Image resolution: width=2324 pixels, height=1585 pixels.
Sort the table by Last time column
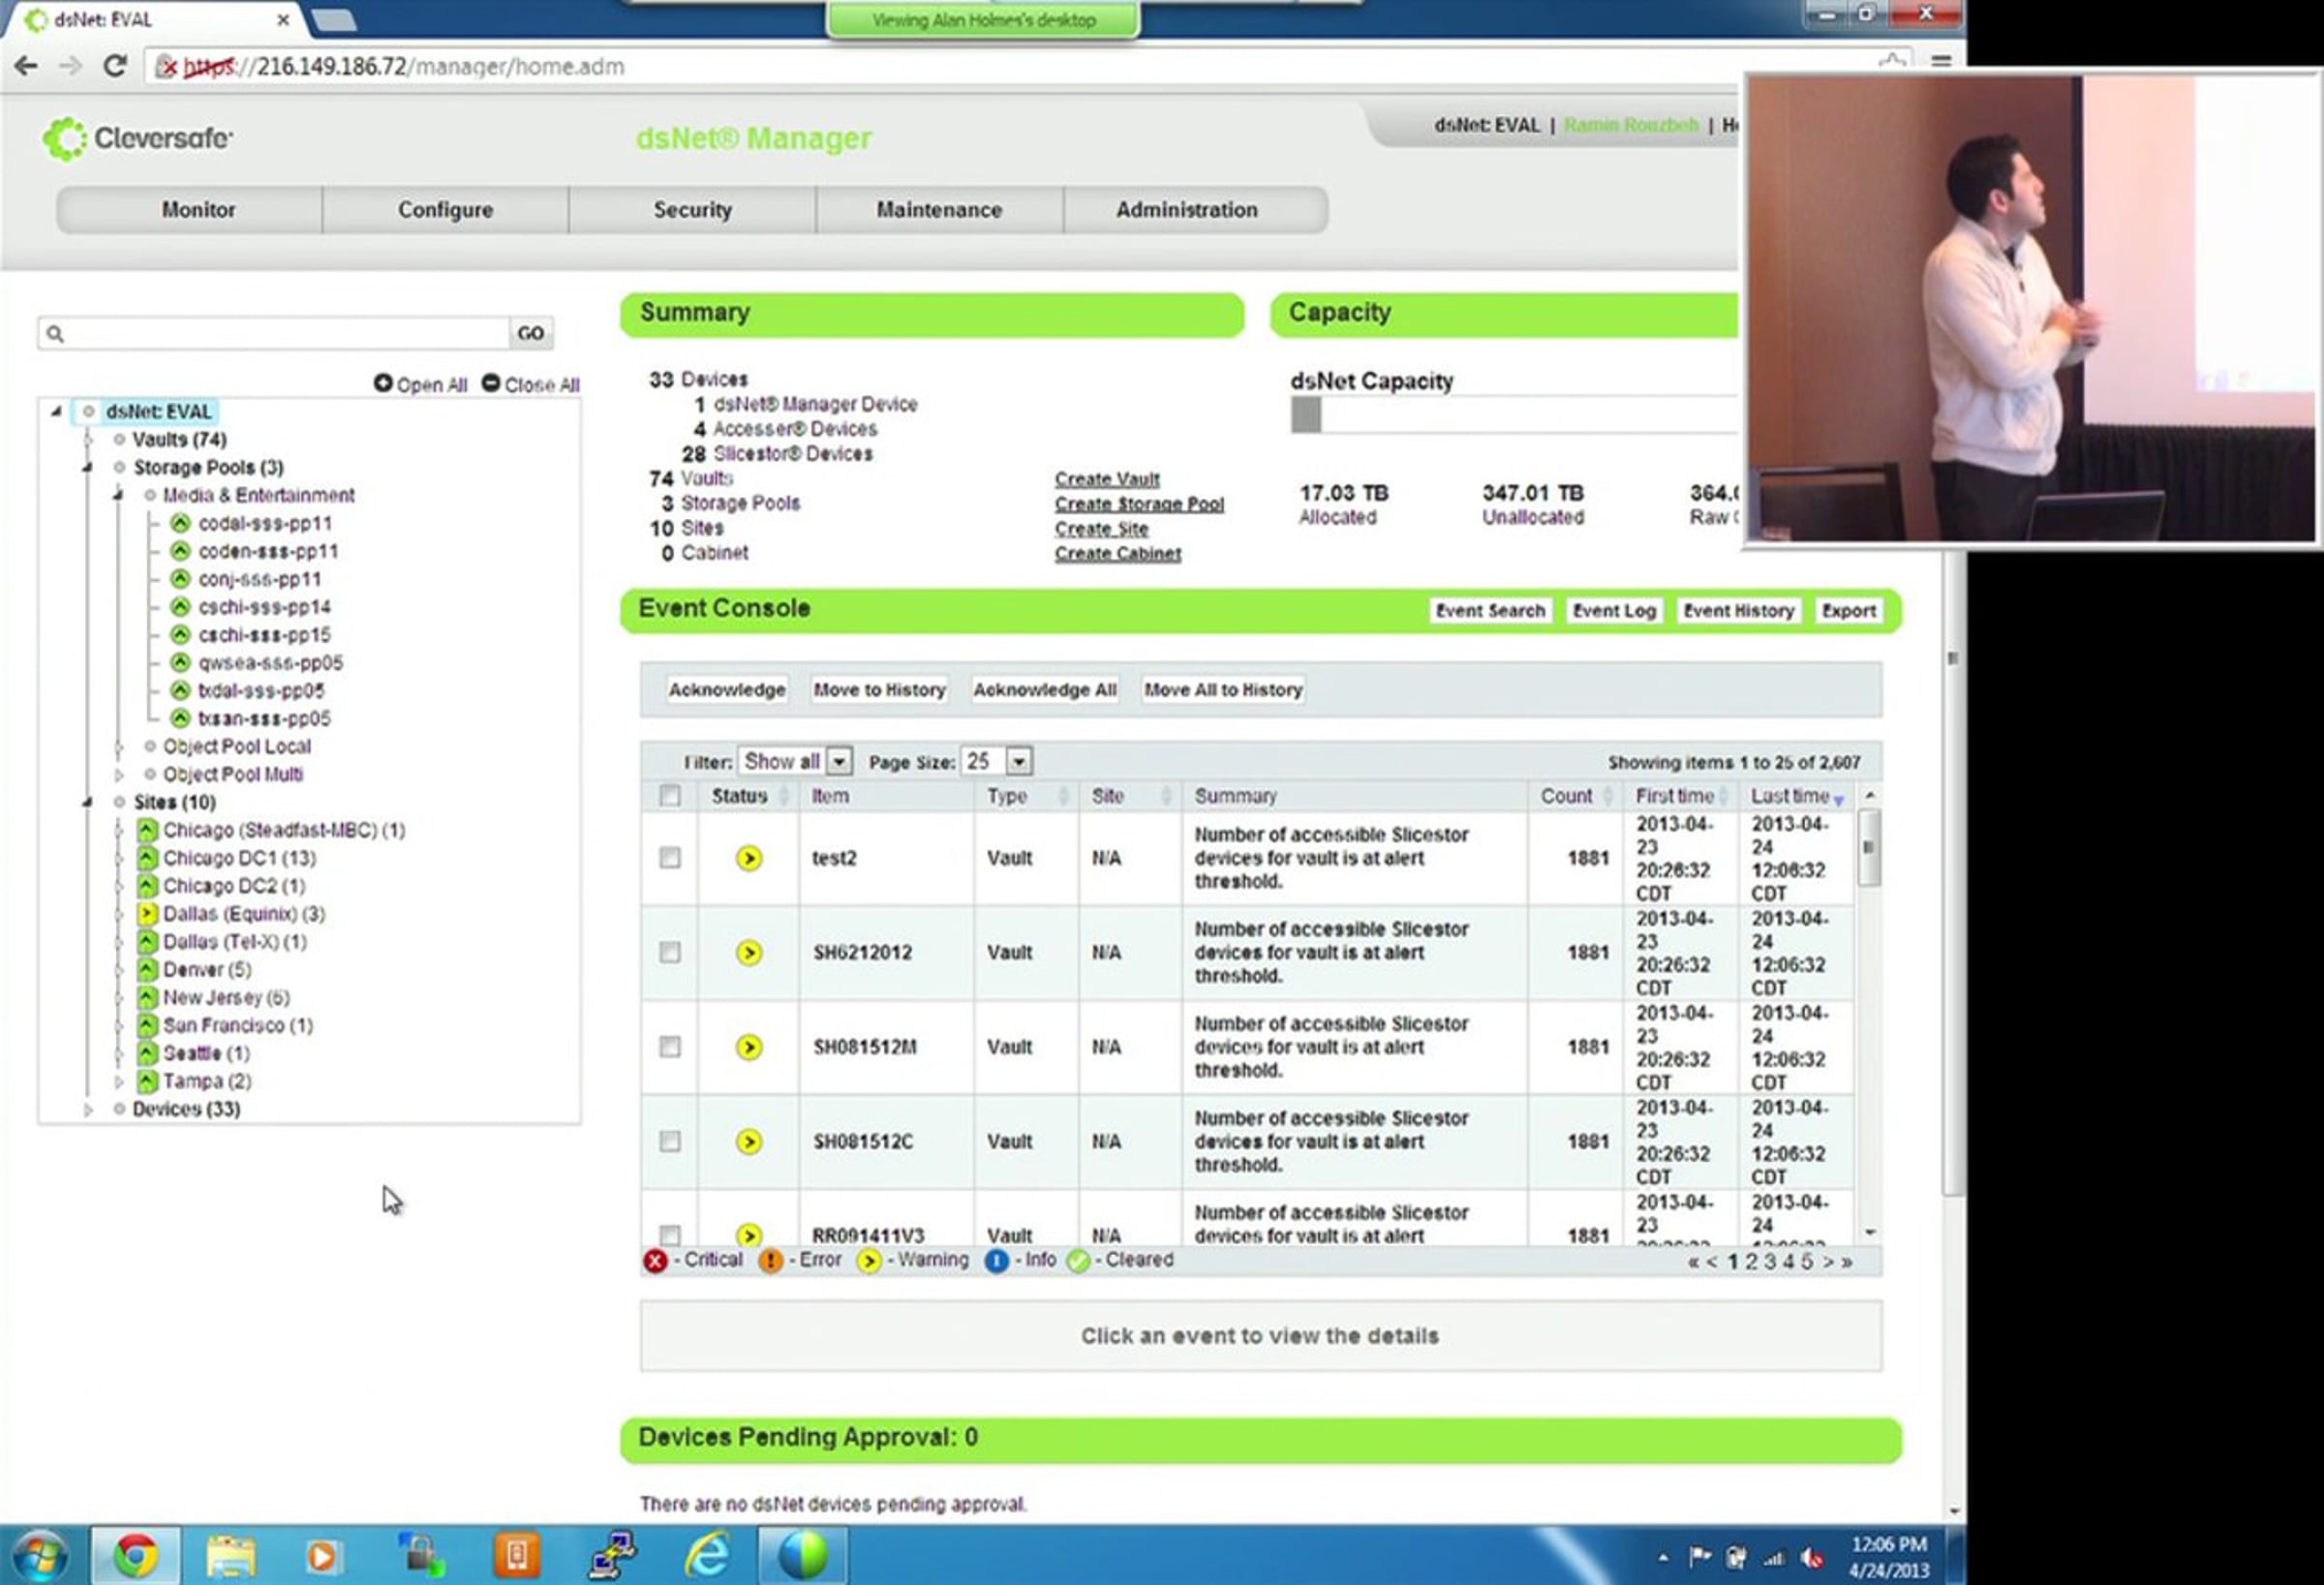[x=1796, y=796]
